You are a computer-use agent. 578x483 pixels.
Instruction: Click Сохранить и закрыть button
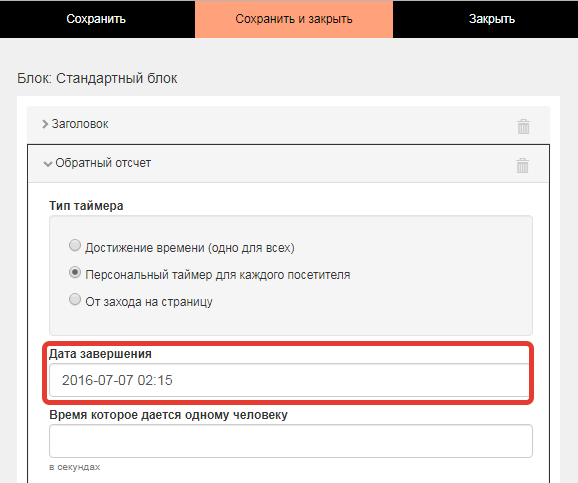point(294,19)
